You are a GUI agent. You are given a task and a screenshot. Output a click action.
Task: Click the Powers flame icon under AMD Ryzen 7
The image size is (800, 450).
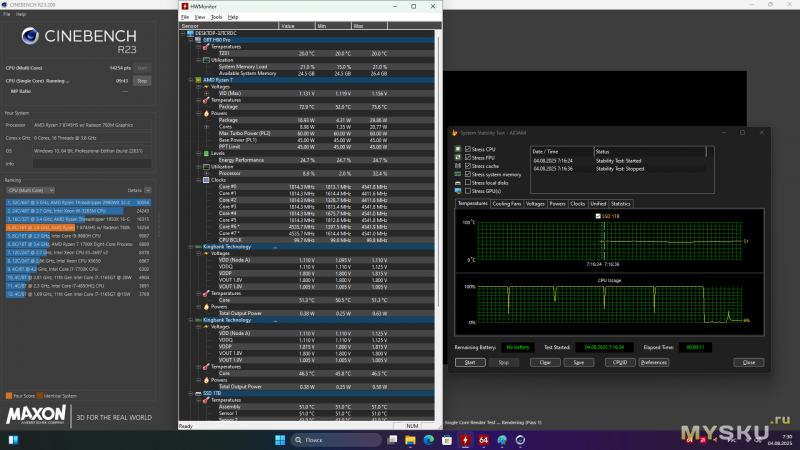pyautogui.click(x=206, y=113)
